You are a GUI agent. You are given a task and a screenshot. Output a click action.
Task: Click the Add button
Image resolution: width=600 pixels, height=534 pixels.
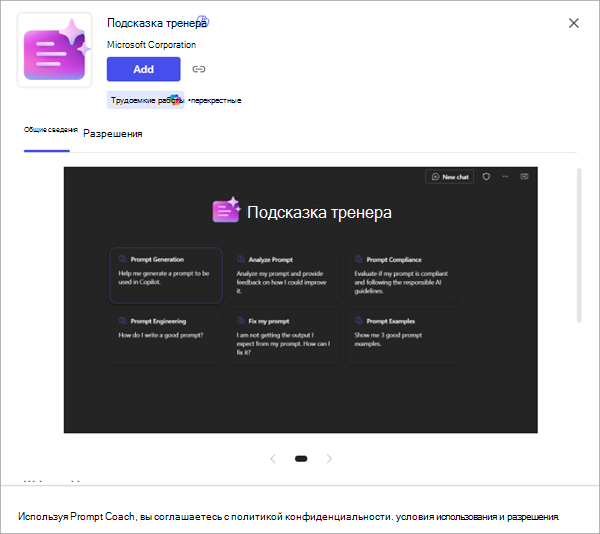point(143,69)
